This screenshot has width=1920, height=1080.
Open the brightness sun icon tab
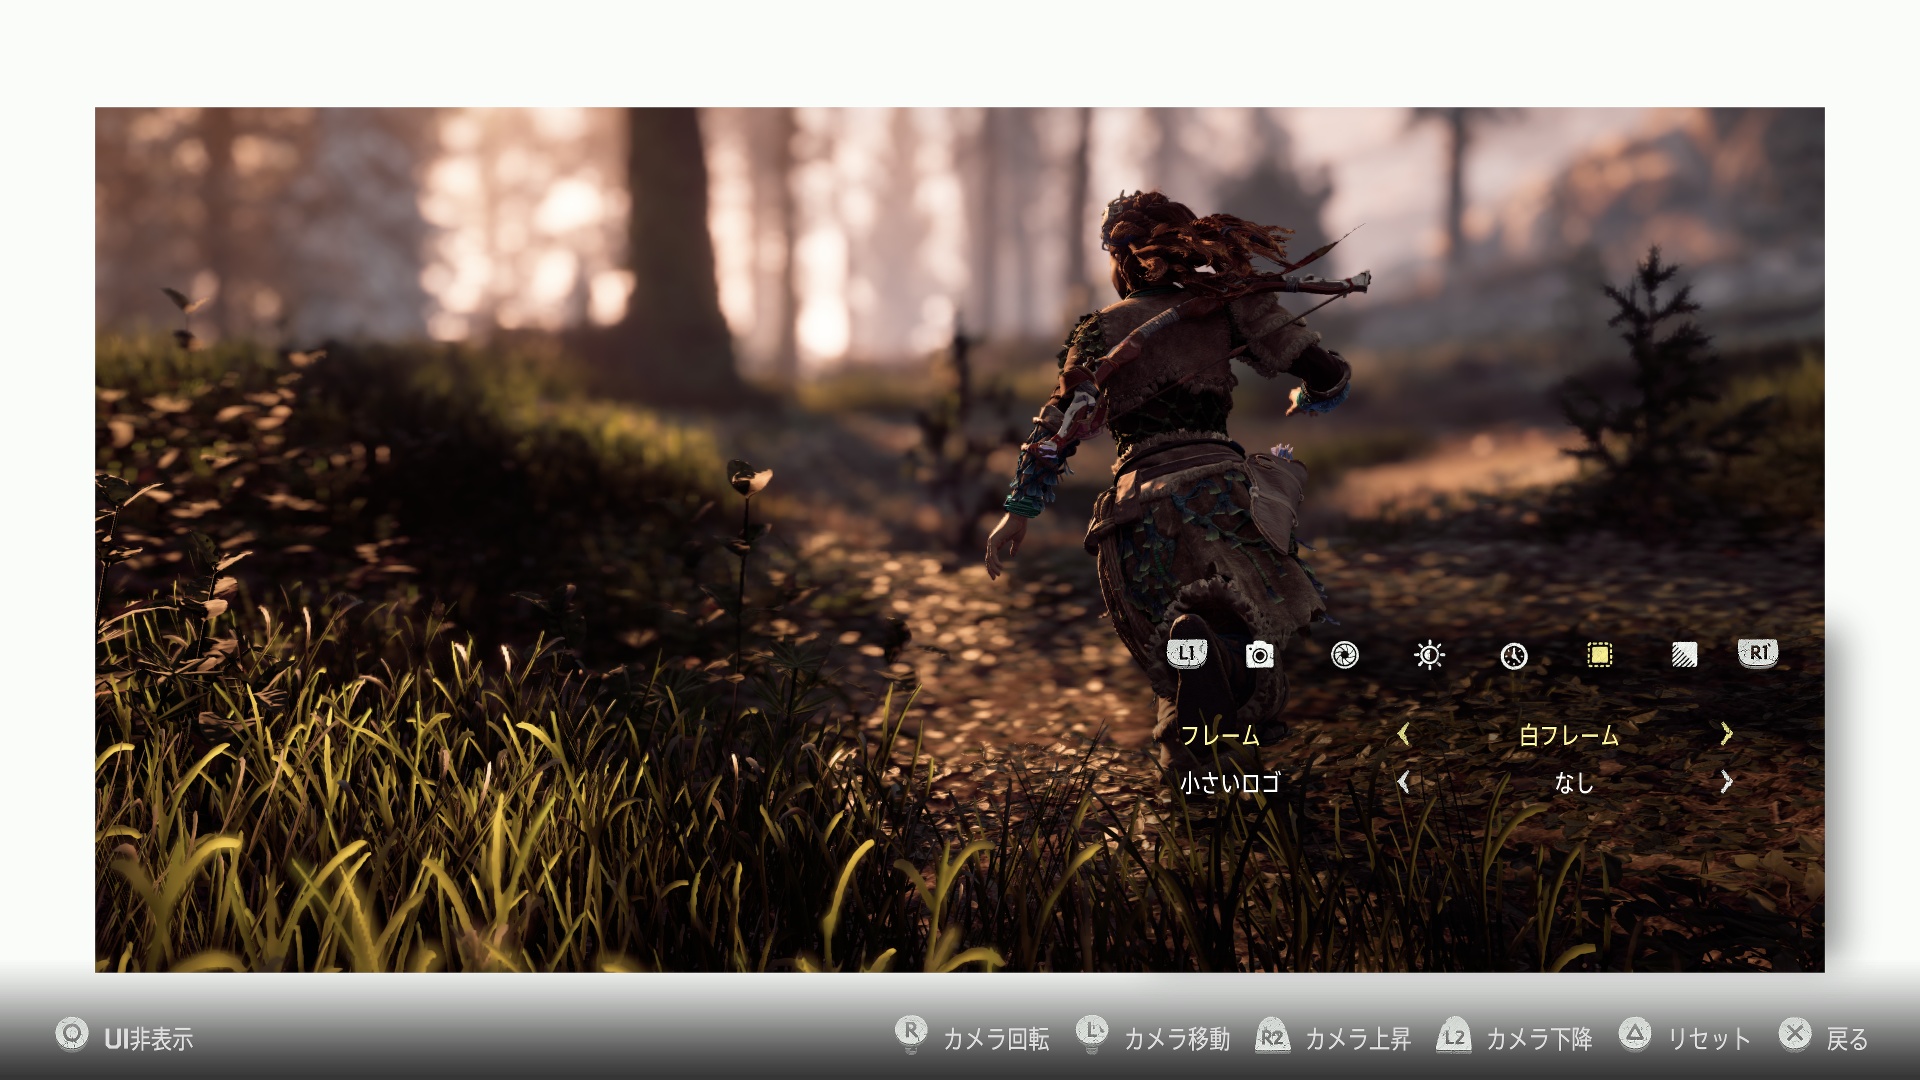[1429, 655]
